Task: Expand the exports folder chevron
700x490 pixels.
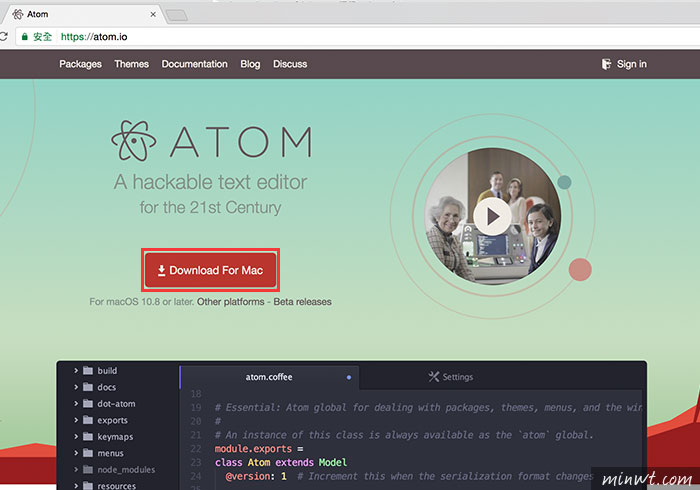Action: point(76,420)
